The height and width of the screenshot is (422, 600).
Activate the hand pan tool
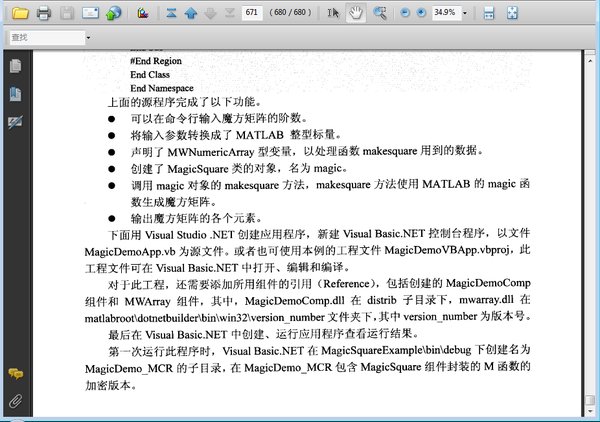(355, 13)
